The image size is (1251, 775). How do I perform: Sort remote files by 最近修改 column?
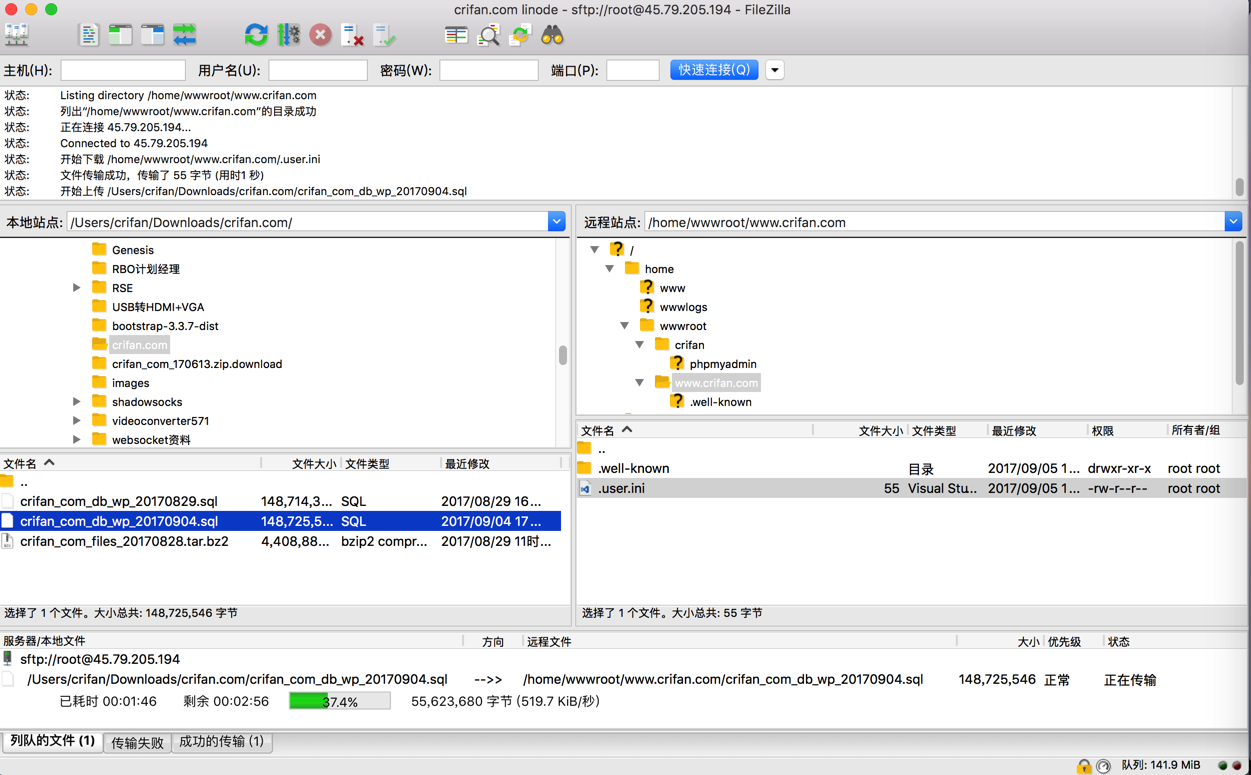[x=1036, y=431]
